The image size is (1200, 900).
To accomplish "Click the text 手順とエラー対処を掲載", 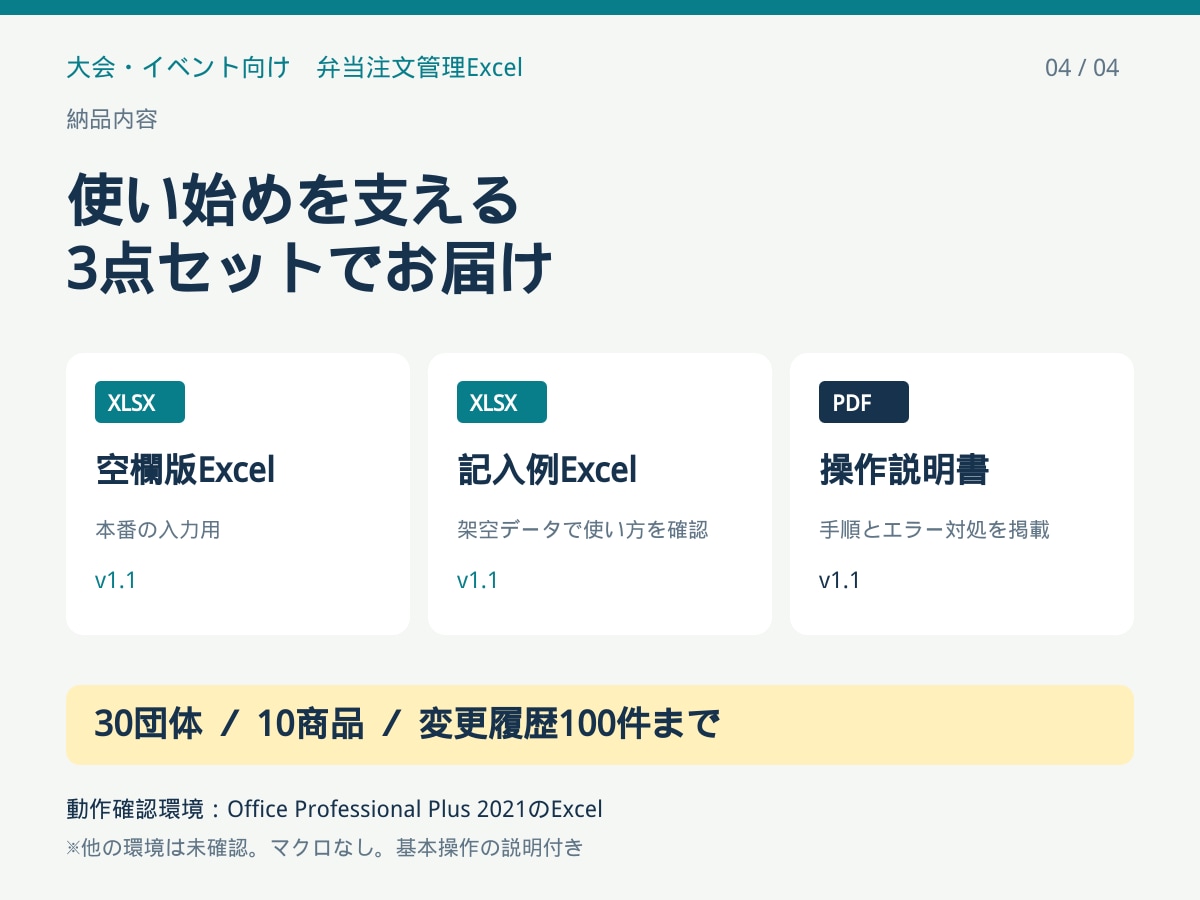I will click(x=934, y=530).
